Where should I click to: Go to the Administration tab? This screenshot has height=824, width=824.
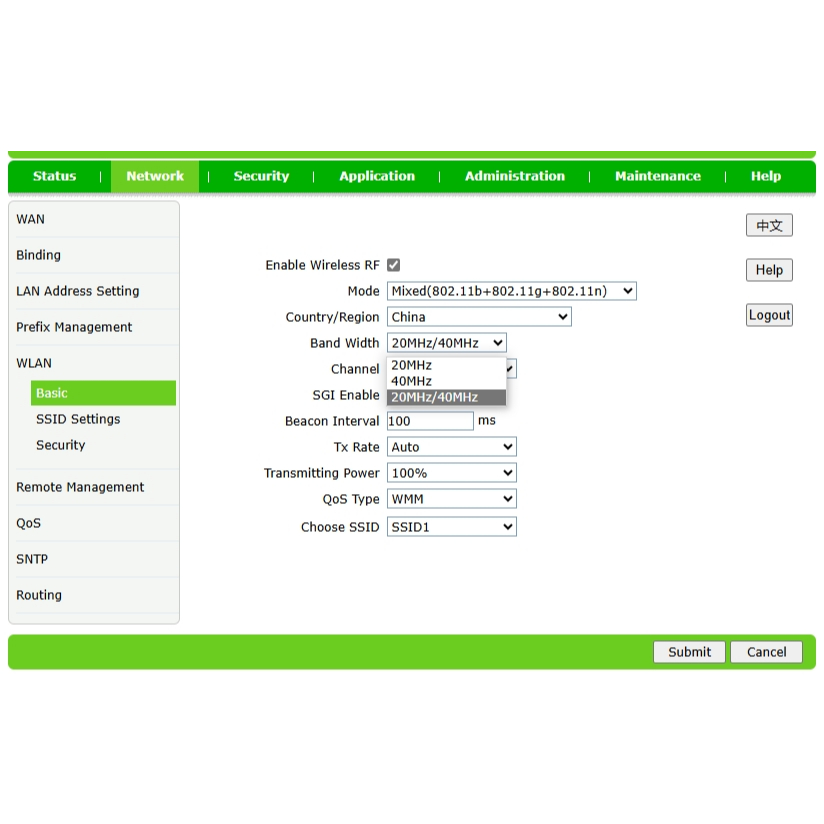514,176
